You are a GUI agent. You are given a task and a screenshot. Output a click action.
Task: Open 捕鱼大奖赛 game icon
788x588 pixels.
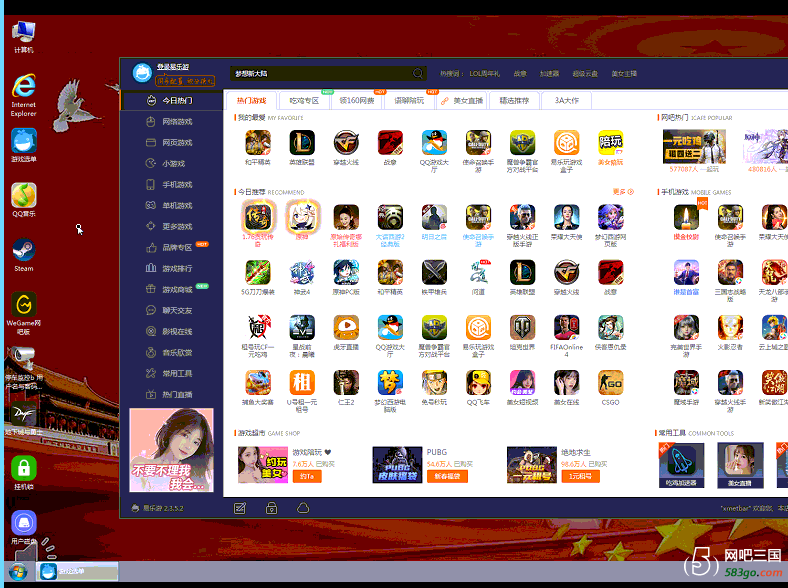(258, 383)
